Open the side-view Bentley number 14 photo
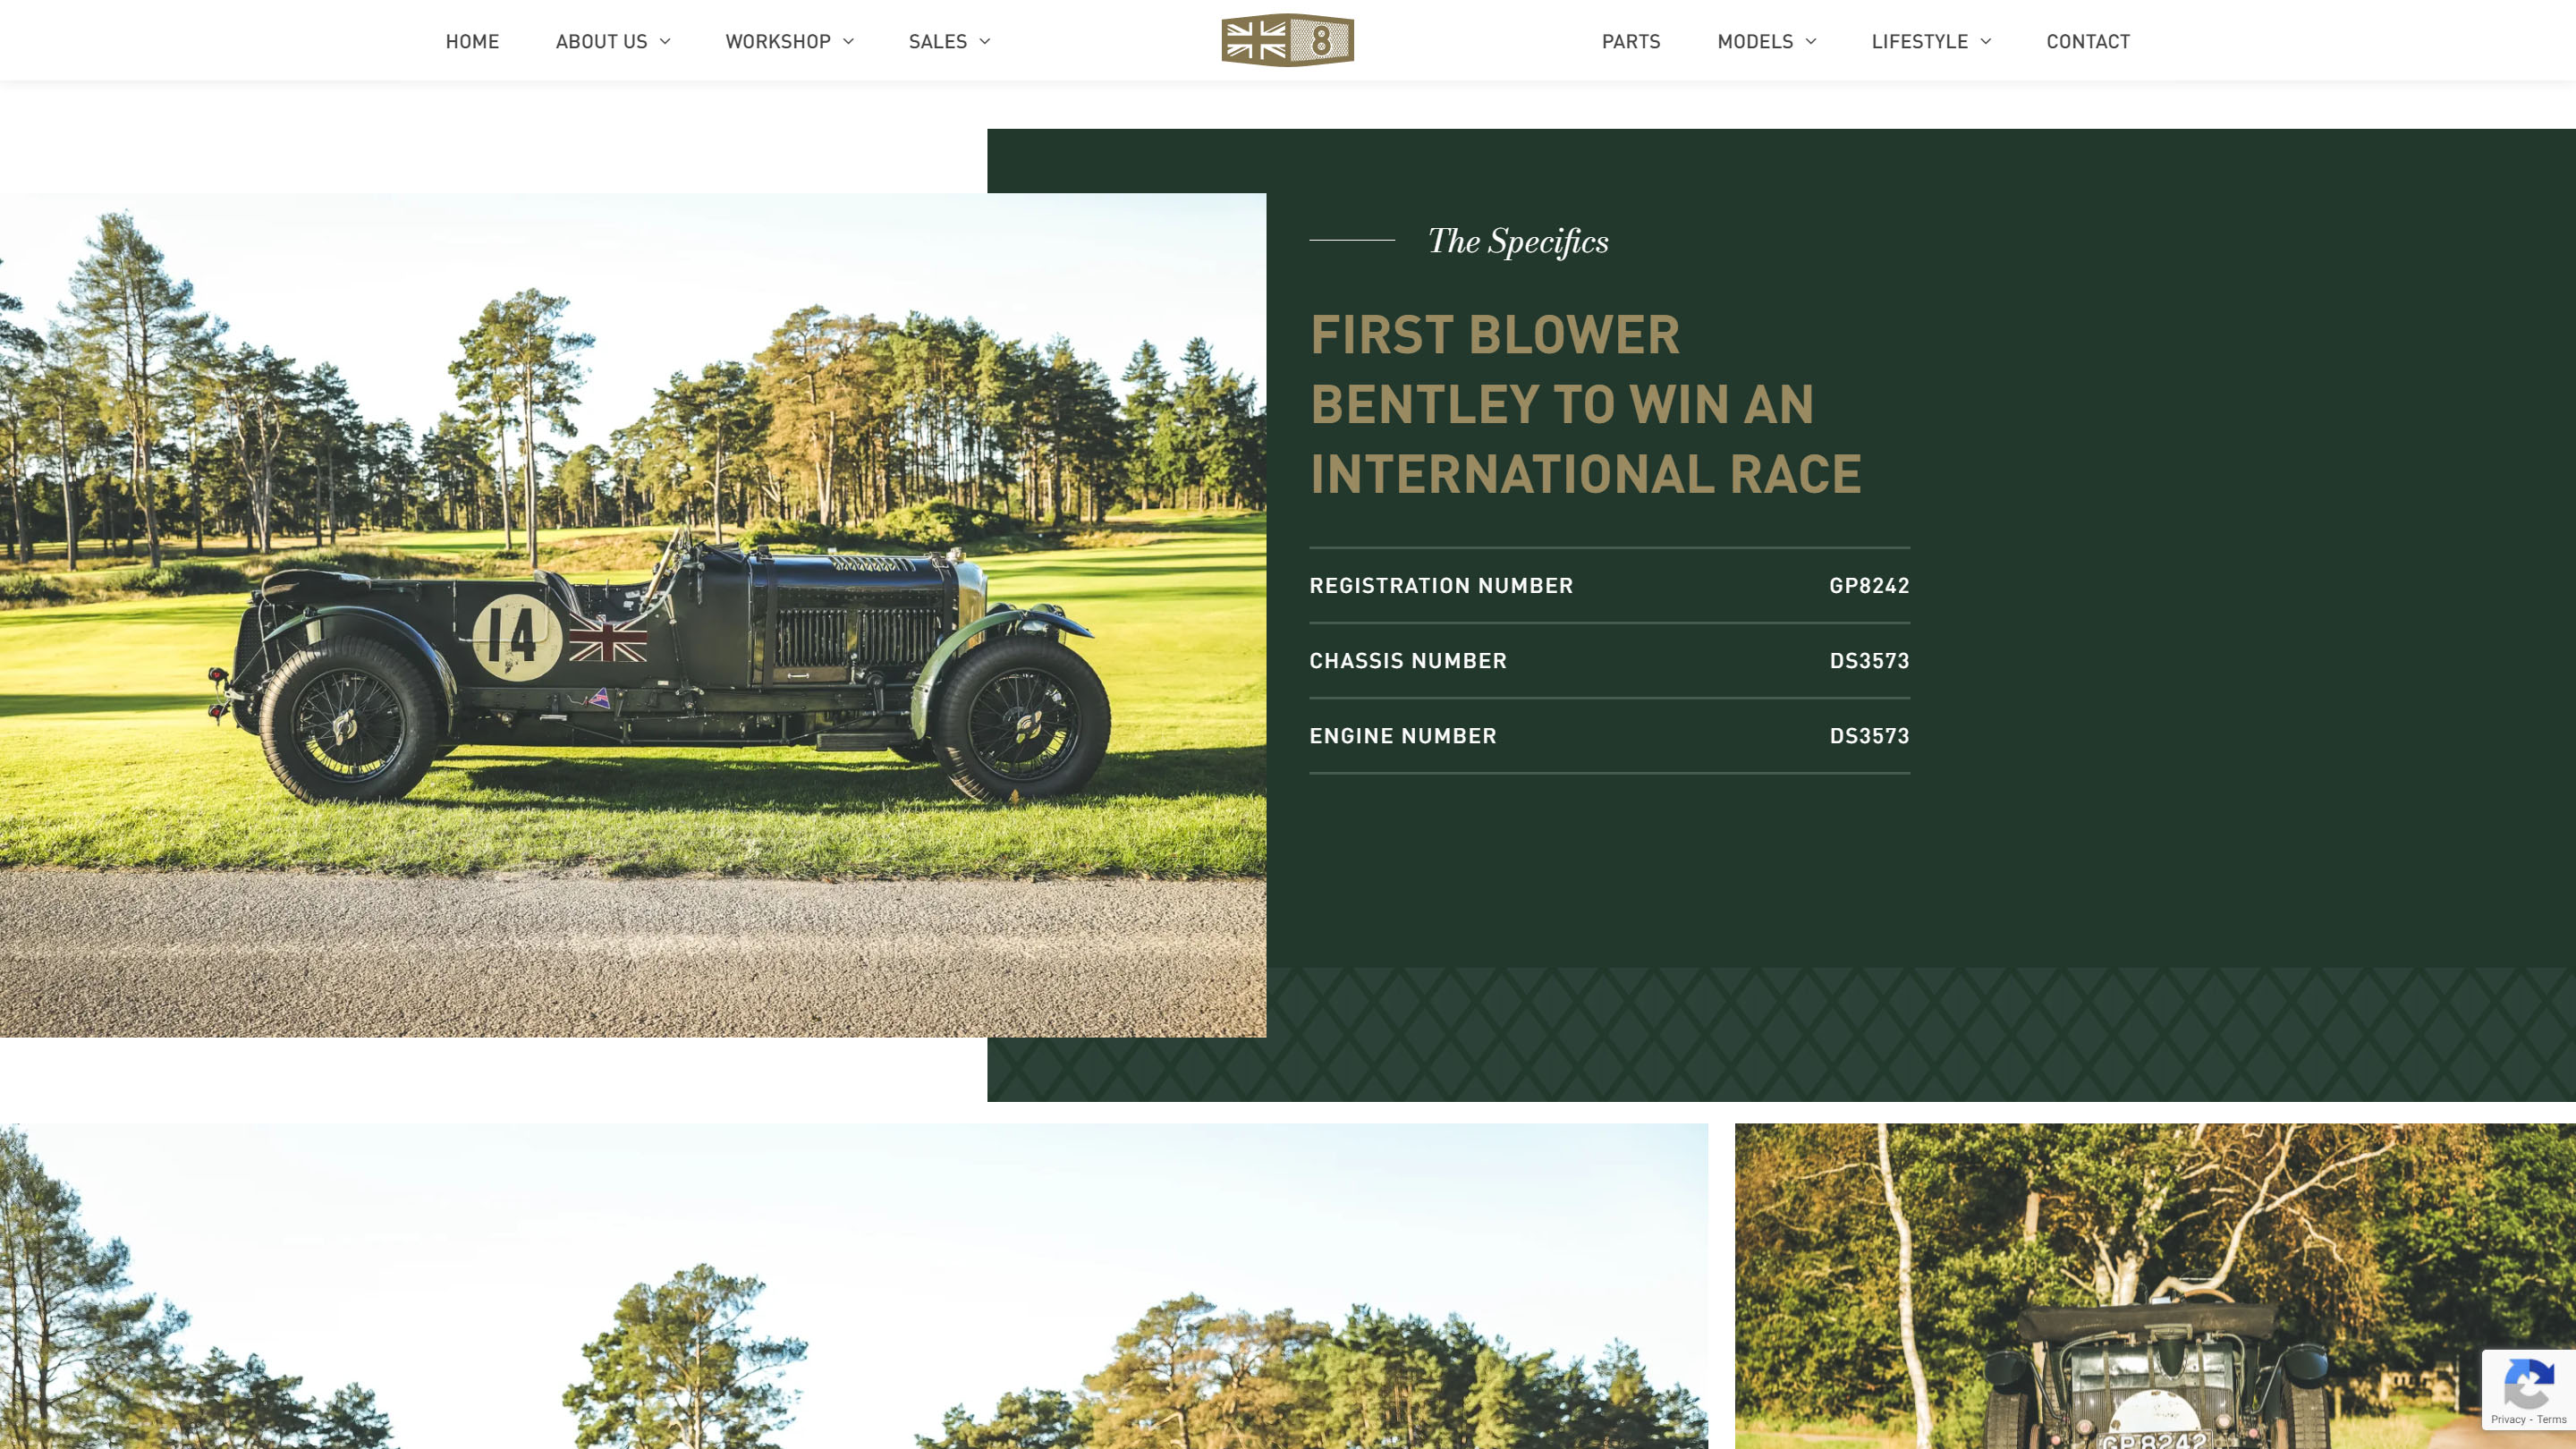 point(632,614)
